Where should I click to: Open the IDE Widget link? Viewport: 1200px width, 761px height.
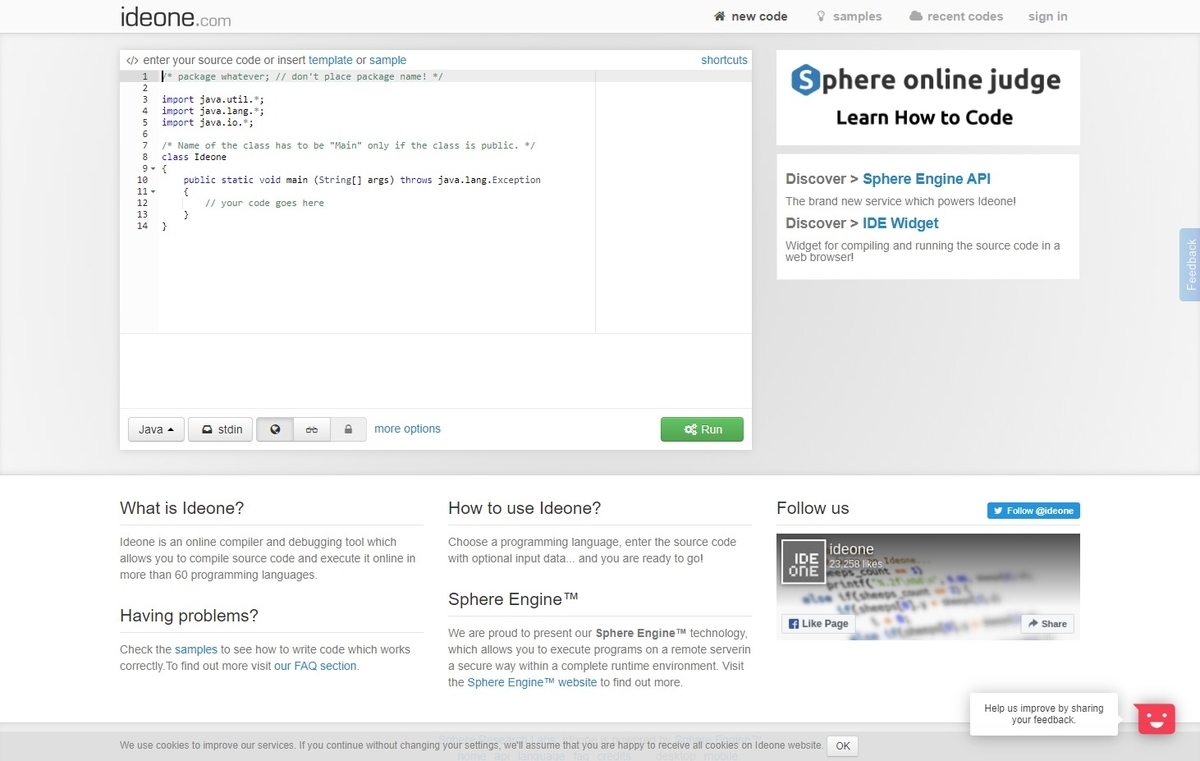[x=900, y=223]
